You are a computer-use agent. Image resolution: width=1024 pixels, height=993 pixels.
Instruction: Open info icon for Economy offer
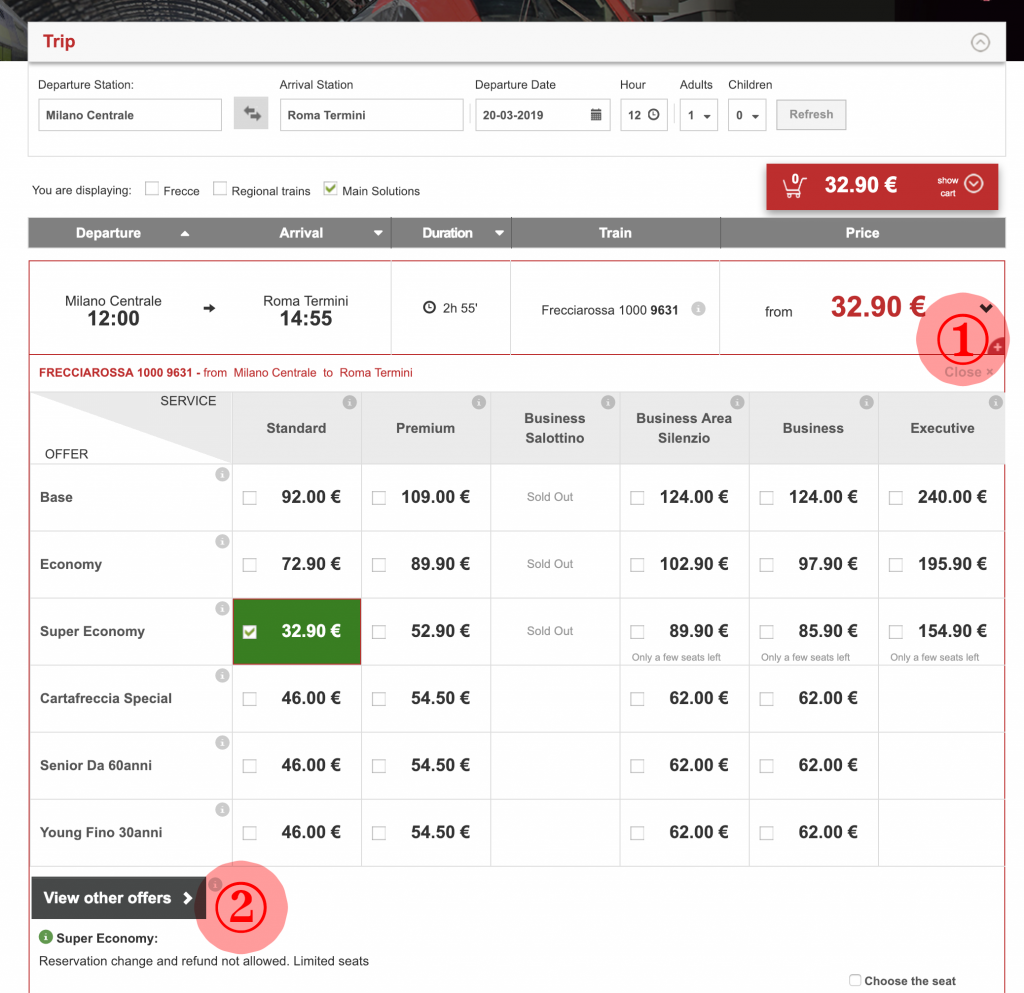coord(222,541)
